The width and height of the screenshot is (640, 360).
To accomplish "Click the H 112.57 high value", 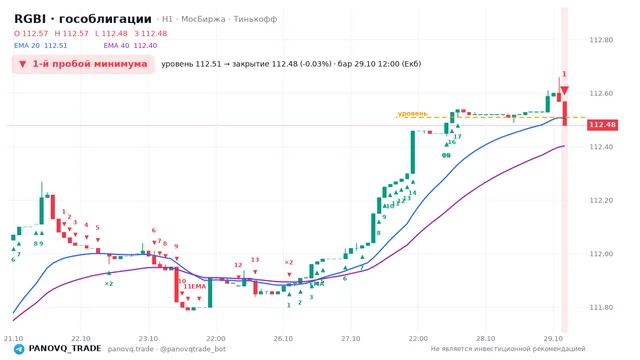I will (x=71, y=33).
